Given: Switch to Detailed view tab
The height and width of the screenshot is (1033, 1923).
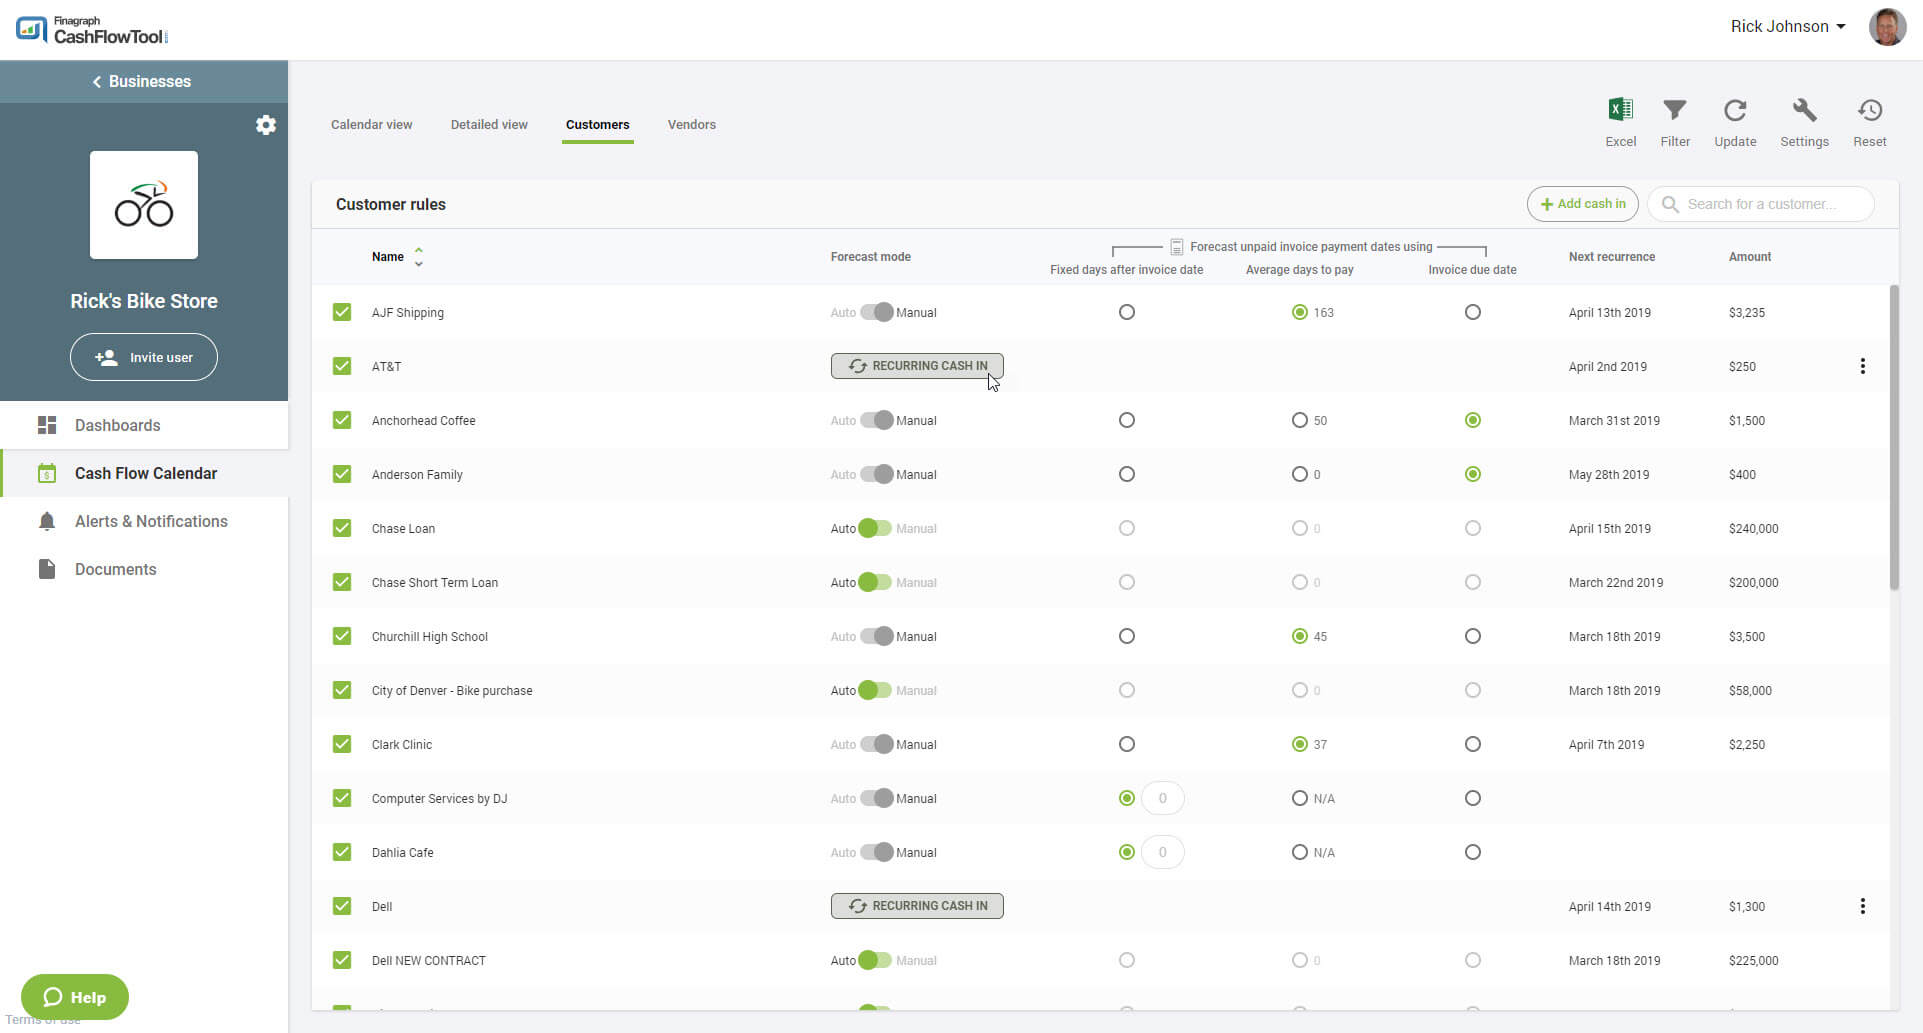Looking at the screenshot, I should [489, 125].
